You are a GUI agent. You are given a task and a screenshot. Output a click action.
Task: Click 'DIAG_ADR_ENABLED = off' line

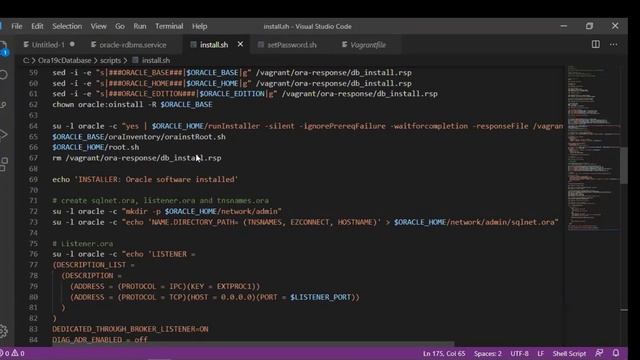click(100, 340)
